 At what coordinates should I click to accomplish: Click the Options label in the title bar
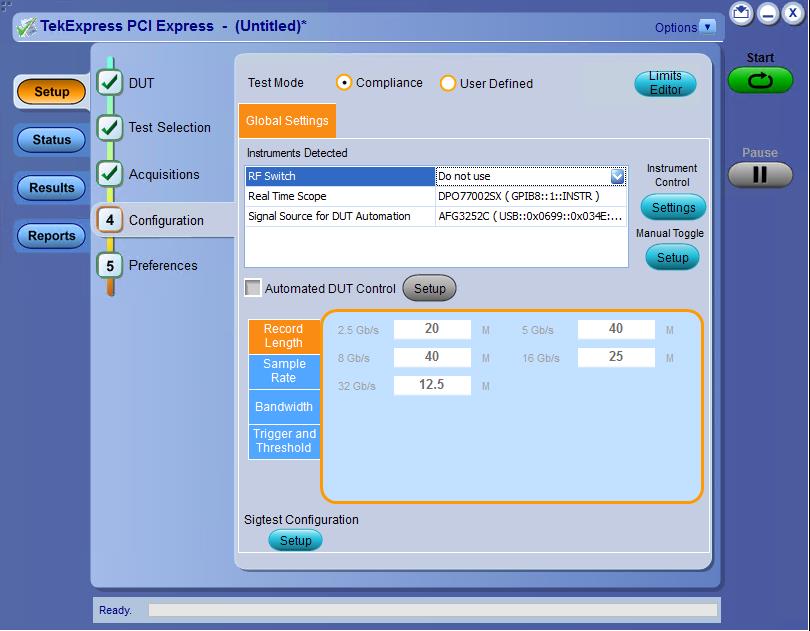click(675, 27)
